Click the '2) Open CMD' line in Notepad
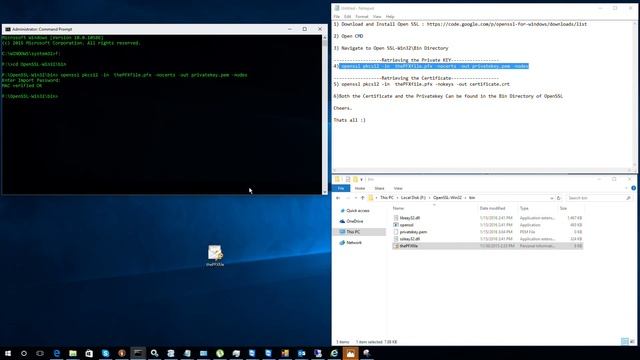 point(348,36)
